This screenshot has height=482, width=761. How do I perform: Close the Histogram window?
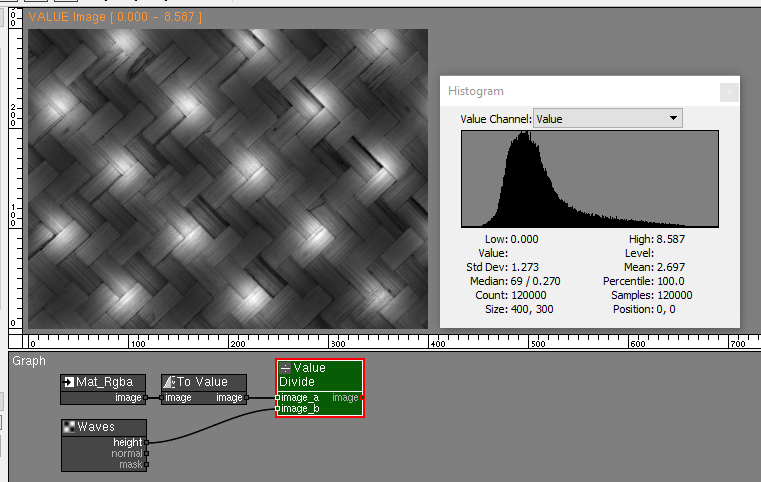[729, 91]
